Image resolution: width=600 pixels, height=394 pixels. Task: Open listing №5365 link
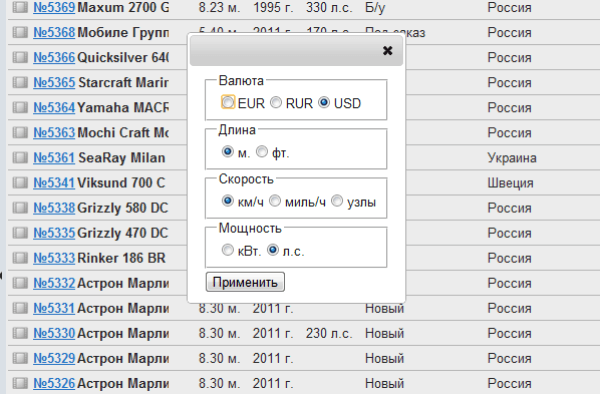(x=54, y=82)
